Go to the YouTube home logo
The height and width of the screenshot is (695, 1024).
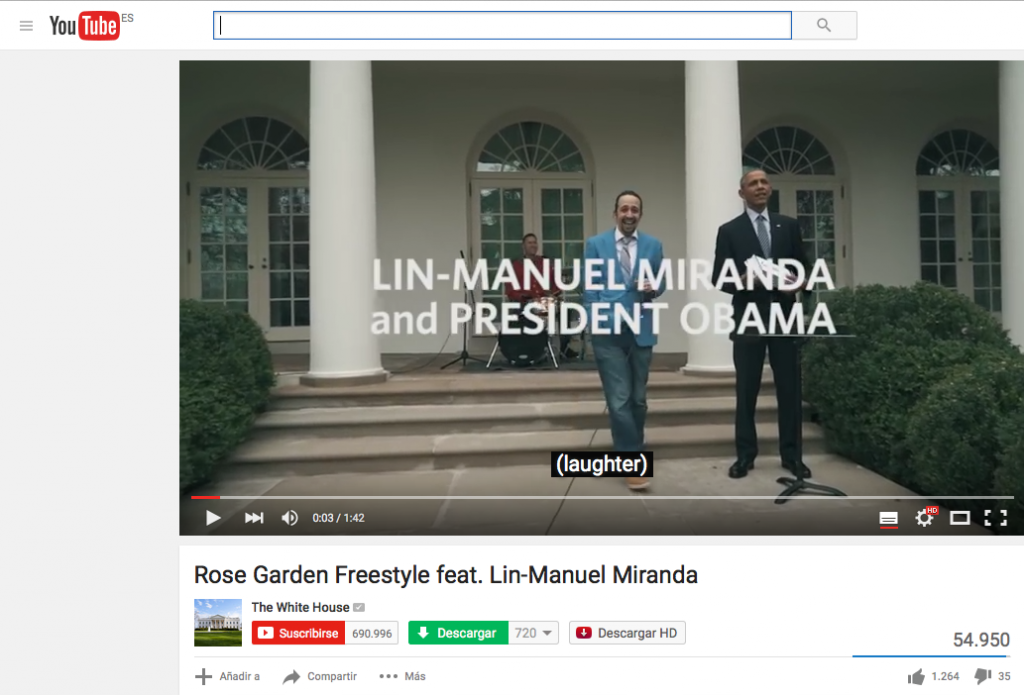[x=85, y=25]
